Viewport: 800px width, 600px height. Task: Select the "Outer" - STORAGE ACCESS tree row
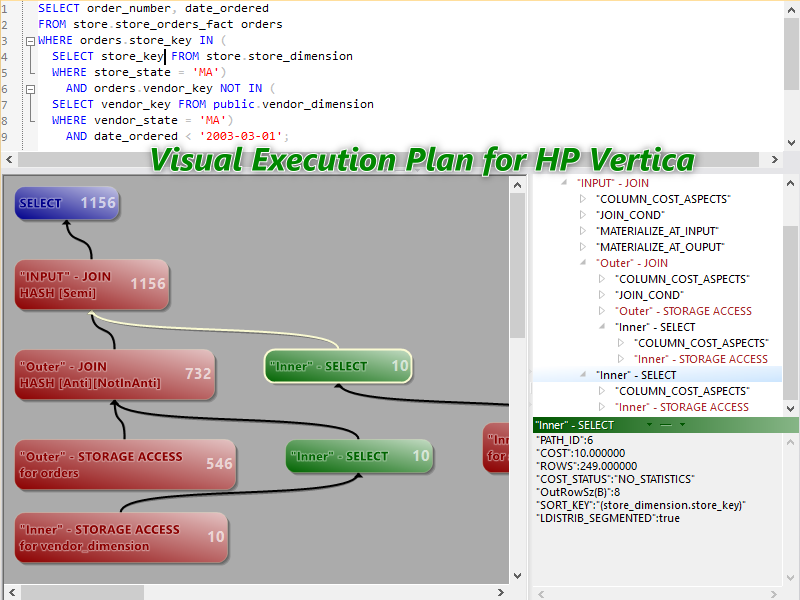point(684,311)
